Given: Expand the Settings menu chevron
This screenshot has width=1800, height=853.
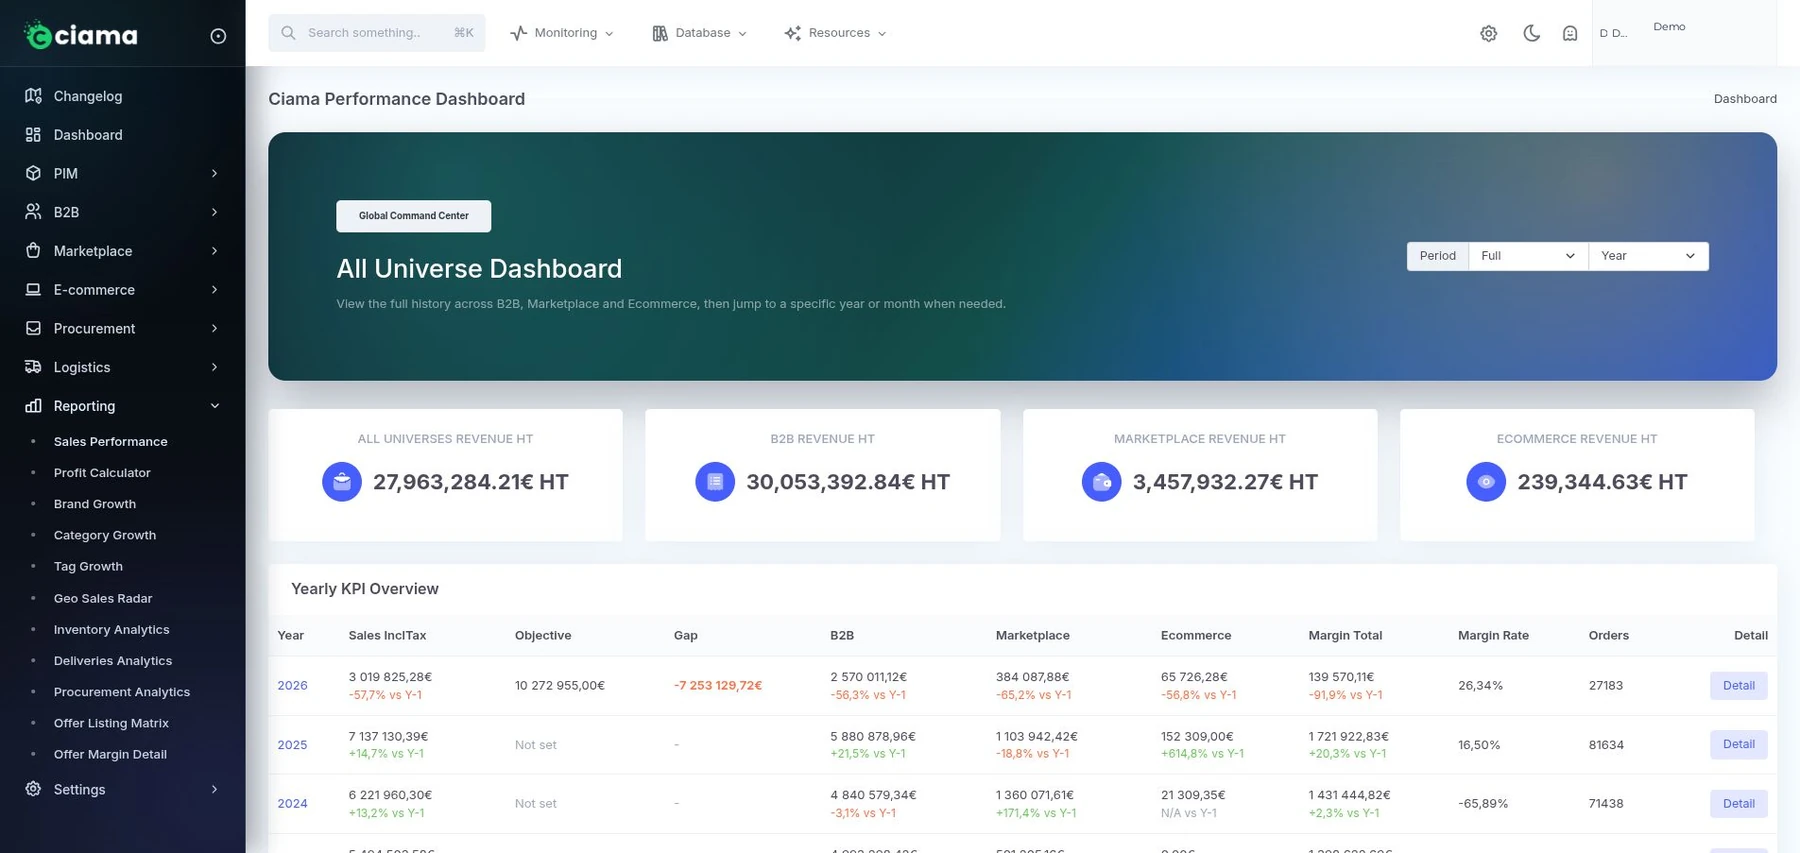Looking at the screenshot, I should (x=214, y=789).
